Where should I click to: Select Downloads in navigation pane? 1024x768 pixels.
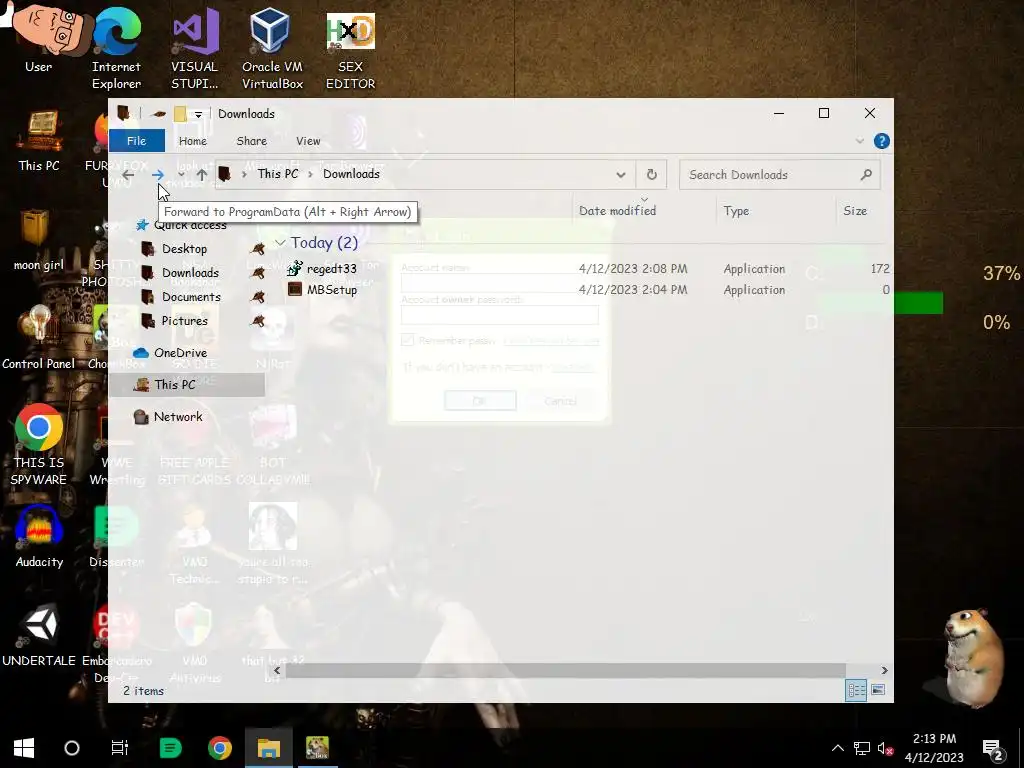pos(190,273)
